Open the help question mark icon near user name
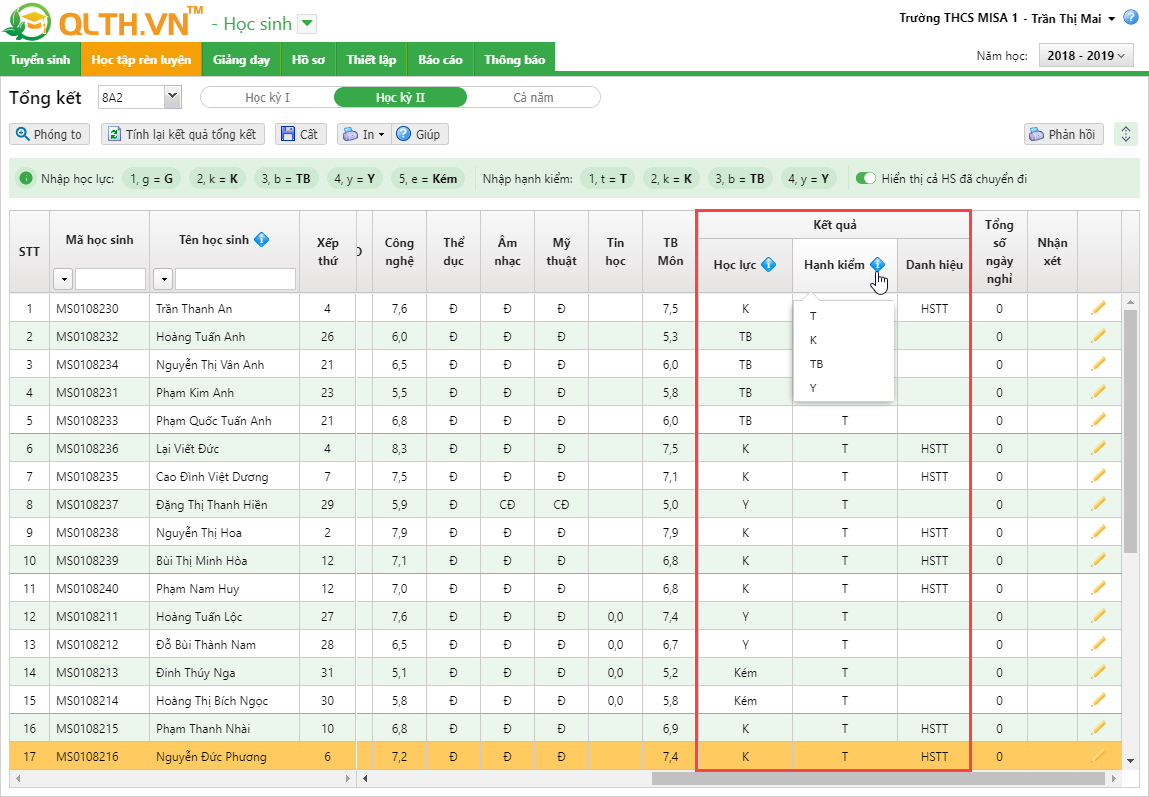The width and height of the screenshot is (1149, 797). coord(1131,18)
